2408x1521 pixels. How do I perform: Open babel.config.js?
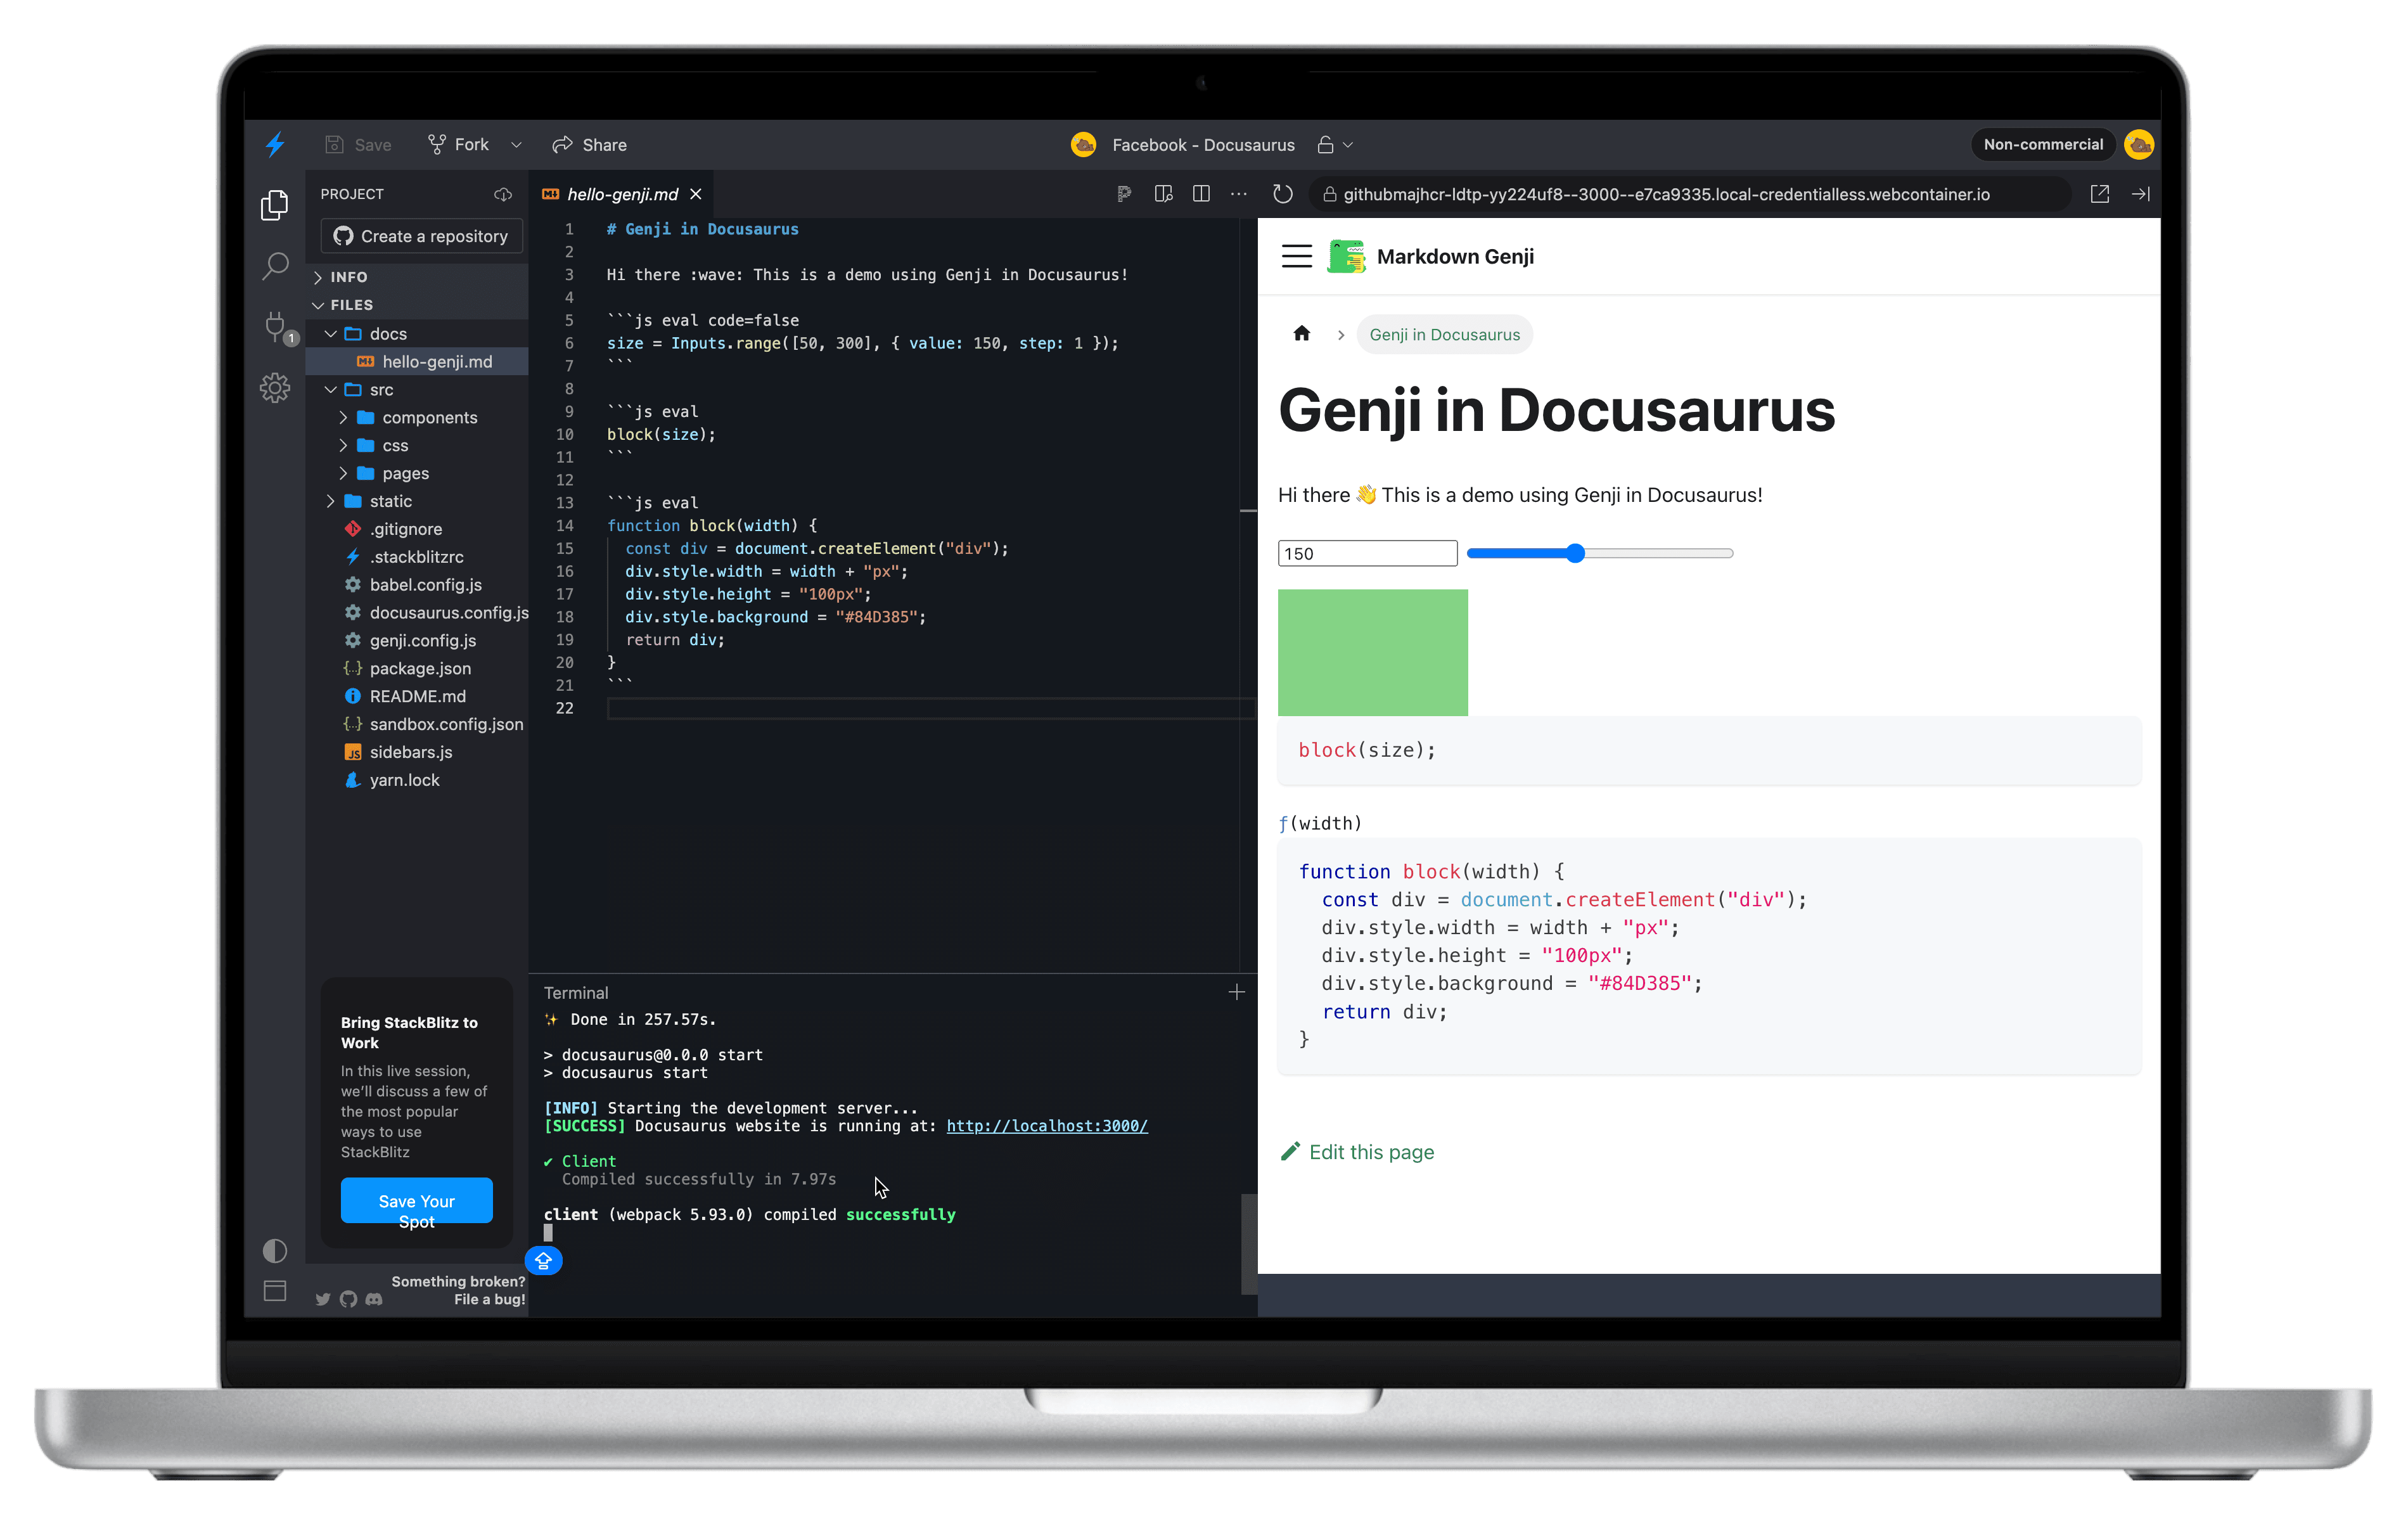pyautogui.click(x=417, y=585)
